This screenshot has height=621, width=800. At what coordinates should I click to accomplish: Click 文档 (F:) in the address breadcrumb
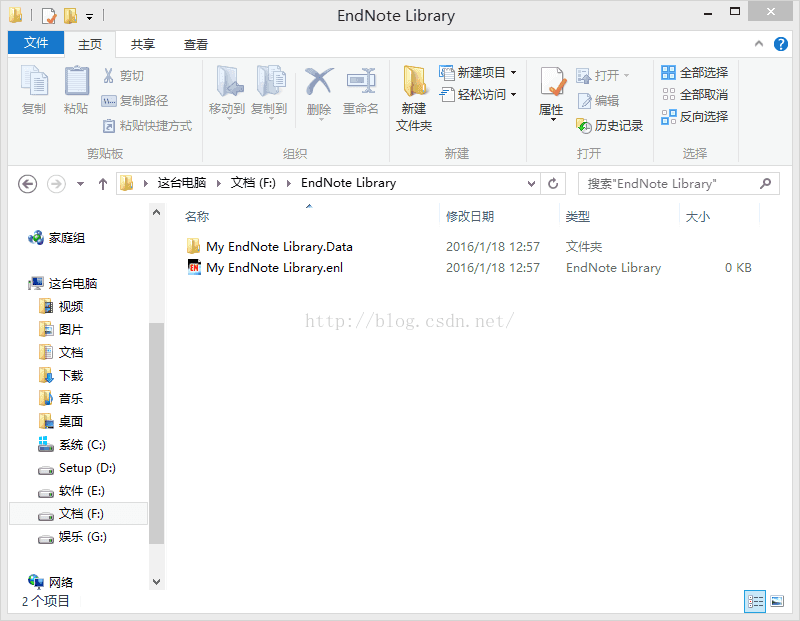click(253, 183)
